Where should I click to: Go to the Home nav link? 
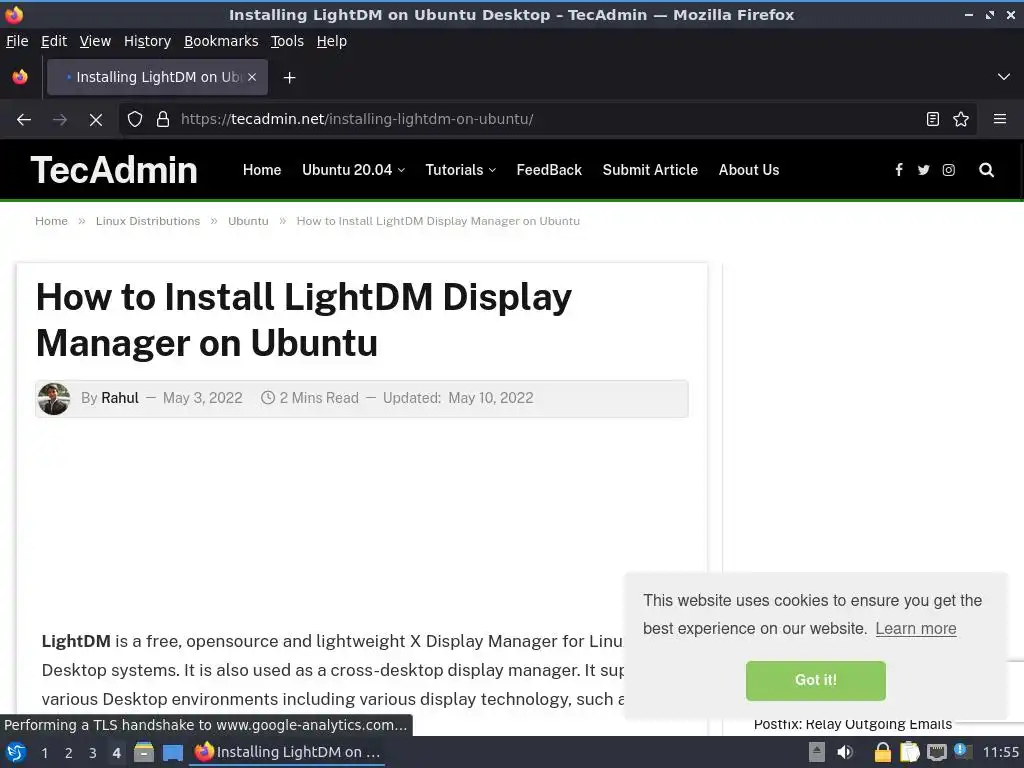click(x=262, y=170)
